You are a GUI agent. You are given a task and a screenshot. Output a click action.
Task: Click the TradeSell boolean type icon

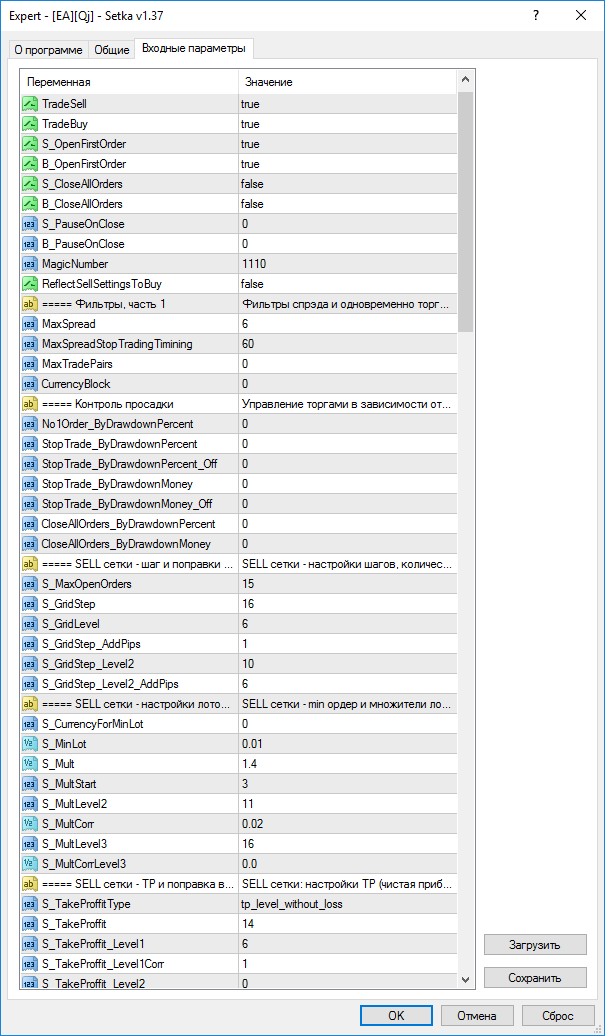coord(30,104)
